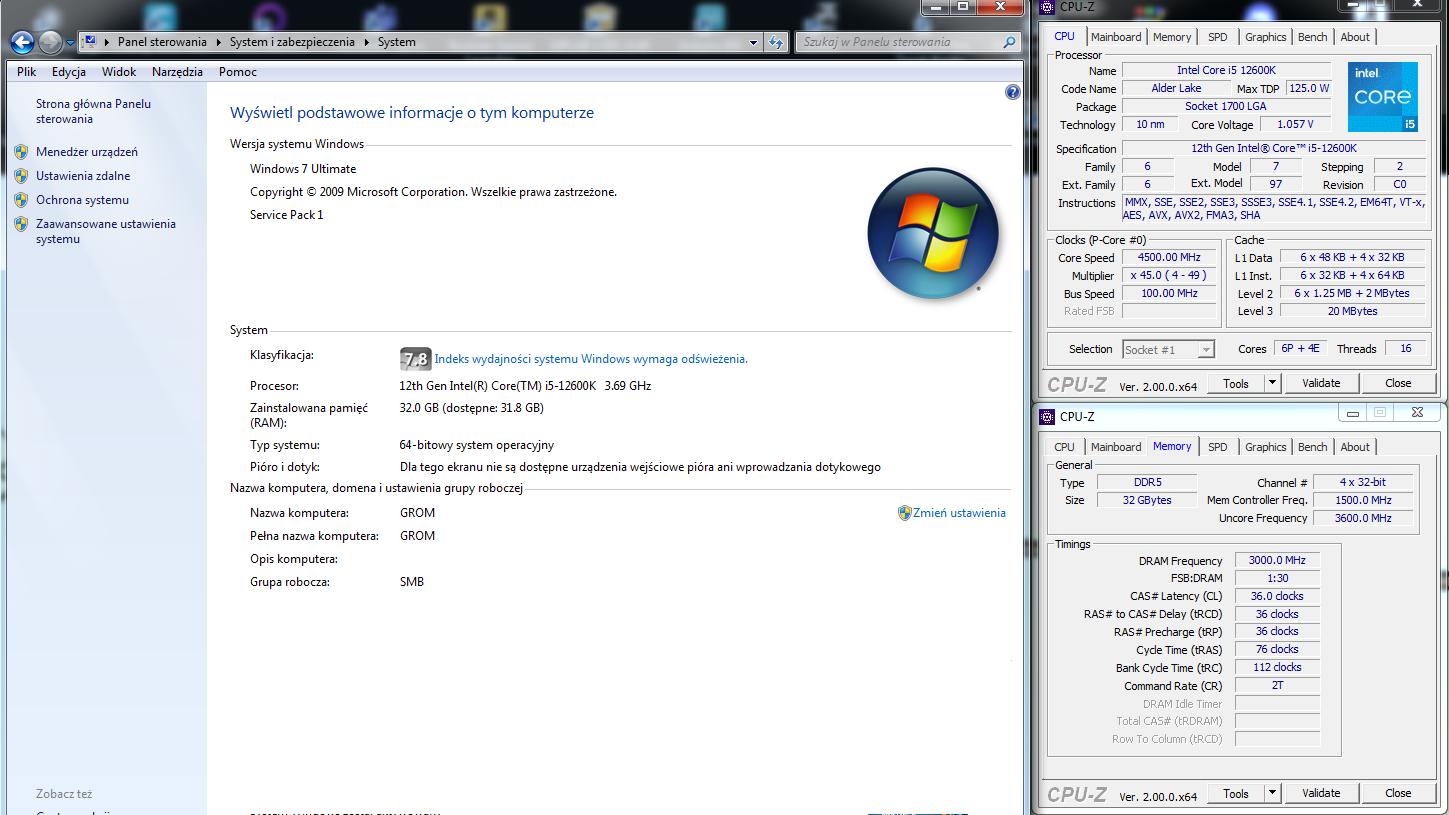Open the Pomoc menu

238,72
